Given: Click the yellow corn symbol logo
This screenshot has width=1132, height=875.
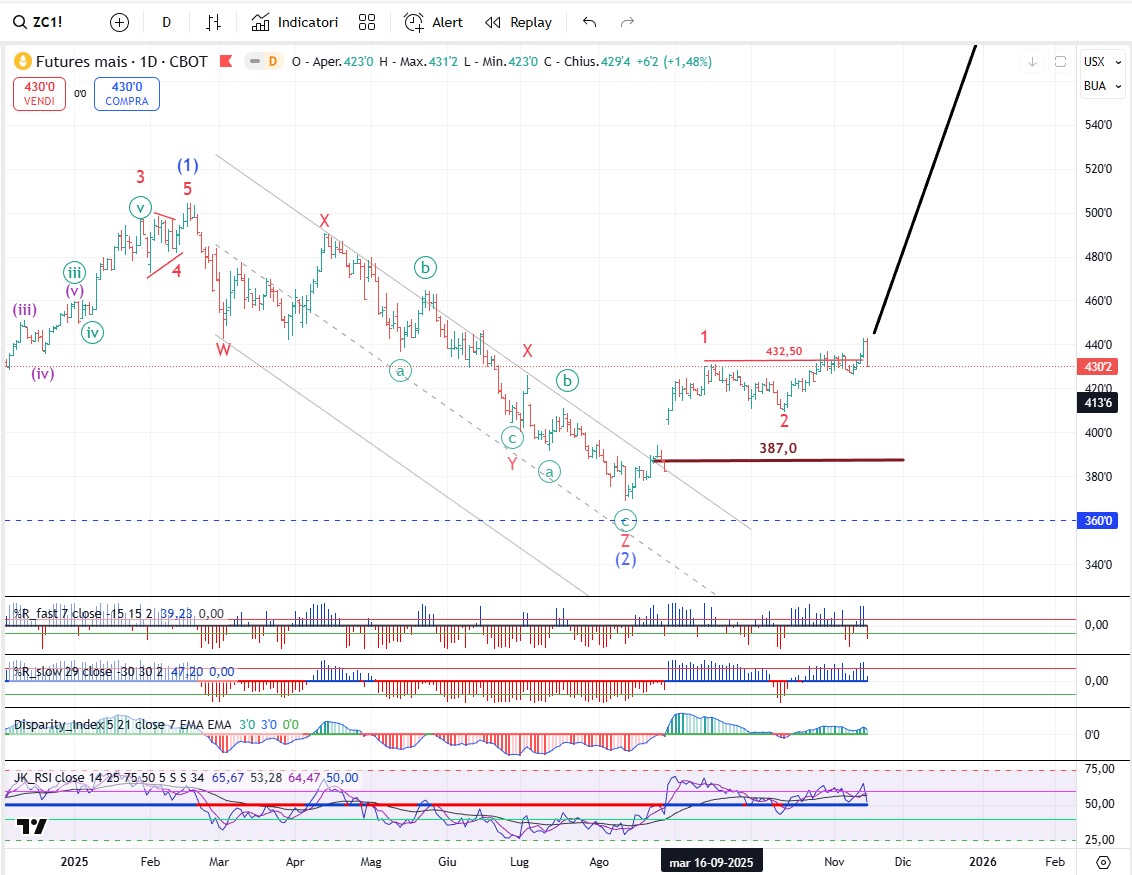Looking at the screenshot, I should pyautogui.click(x=22, y=61).
